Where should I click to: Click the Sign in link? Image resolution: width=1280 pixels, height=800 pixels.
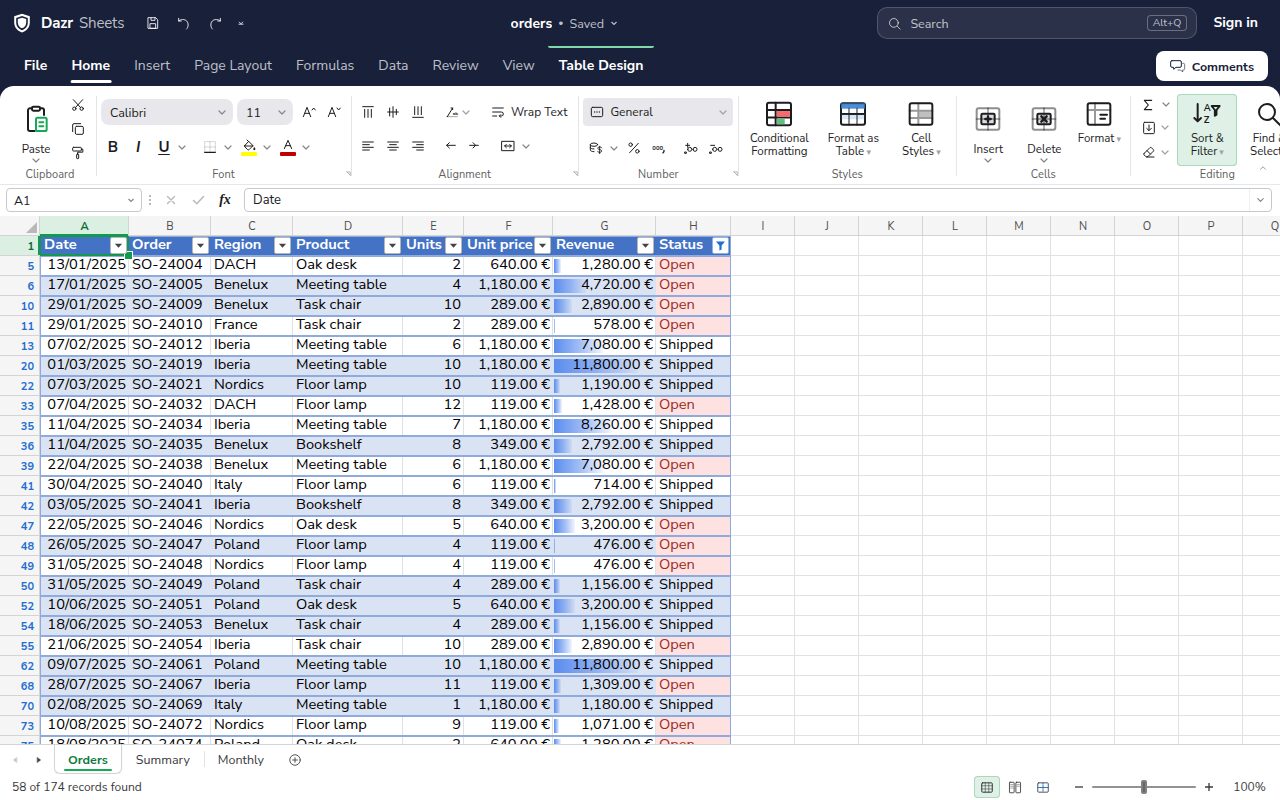[x=1235, y=23]
